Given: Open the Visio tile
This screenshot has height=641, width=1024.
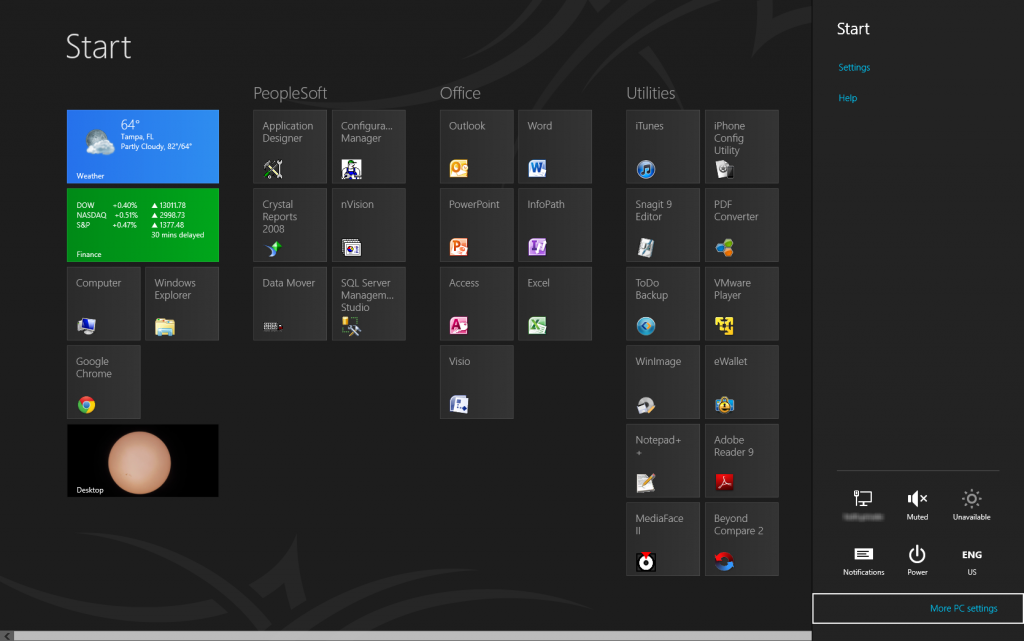Looking at the screenshot, I should (x=477, y=382).
